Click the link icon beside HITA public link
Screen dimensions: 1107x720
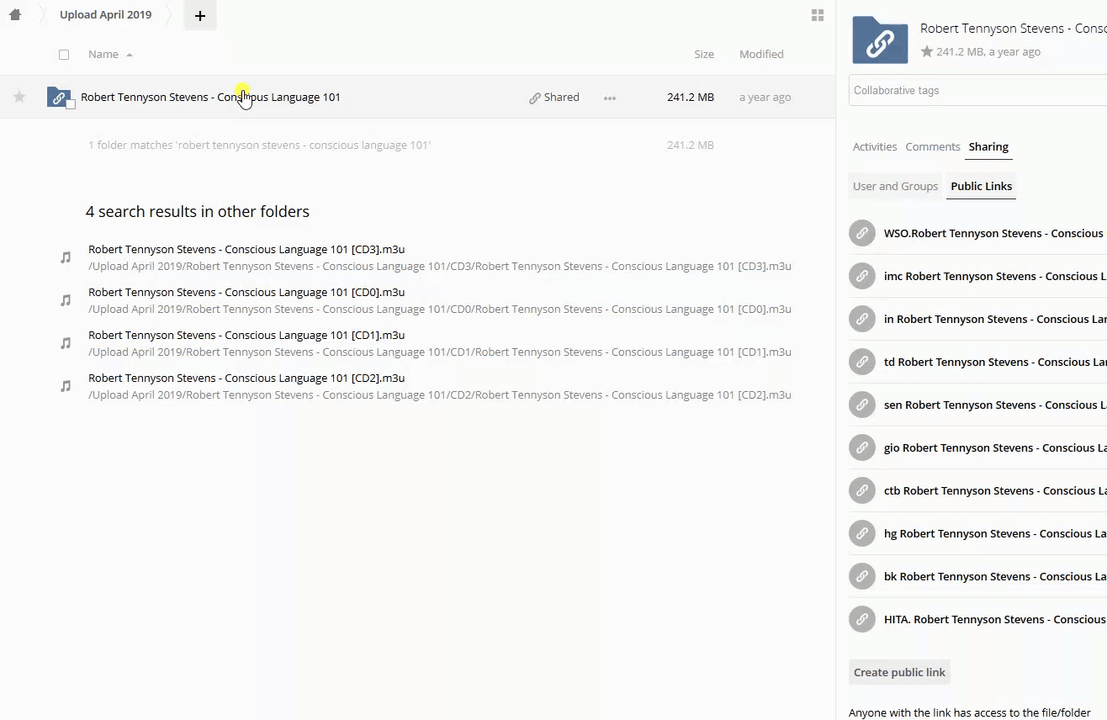862,619
